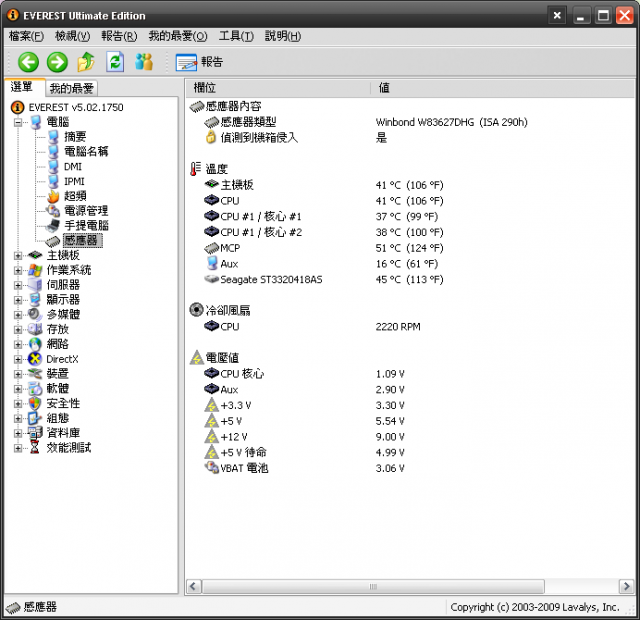
Task: Click the 多媒體 speaker icon
Action: (35, 314)
